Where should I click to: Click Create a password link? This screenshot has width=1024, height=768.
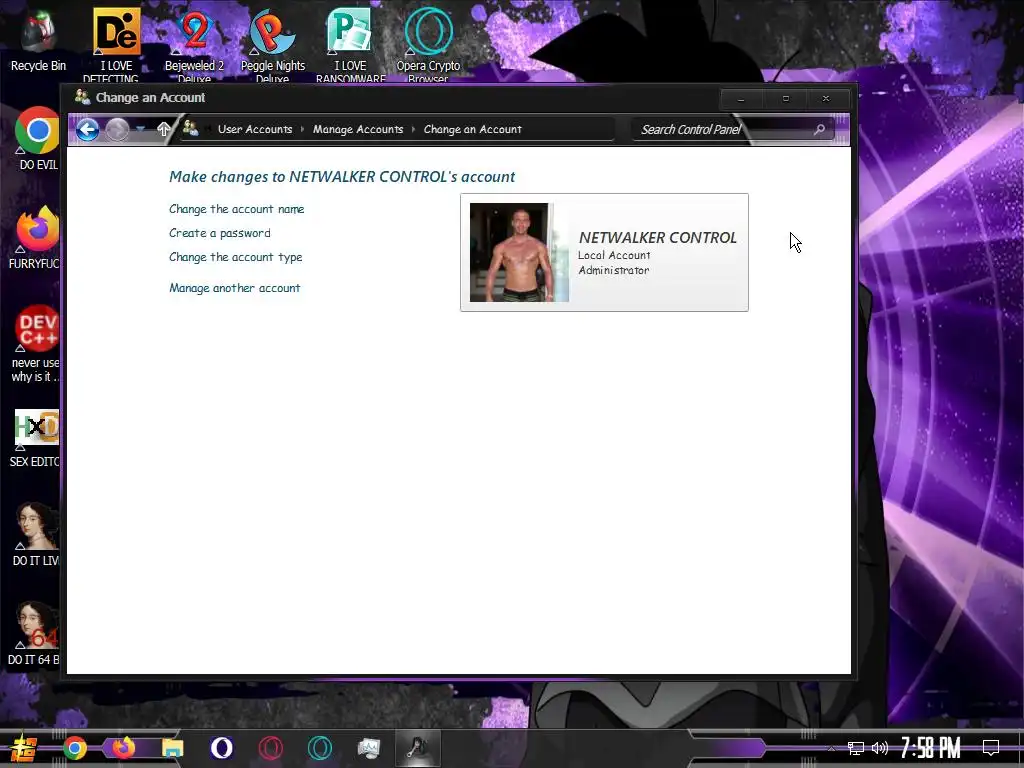(219, 233)
